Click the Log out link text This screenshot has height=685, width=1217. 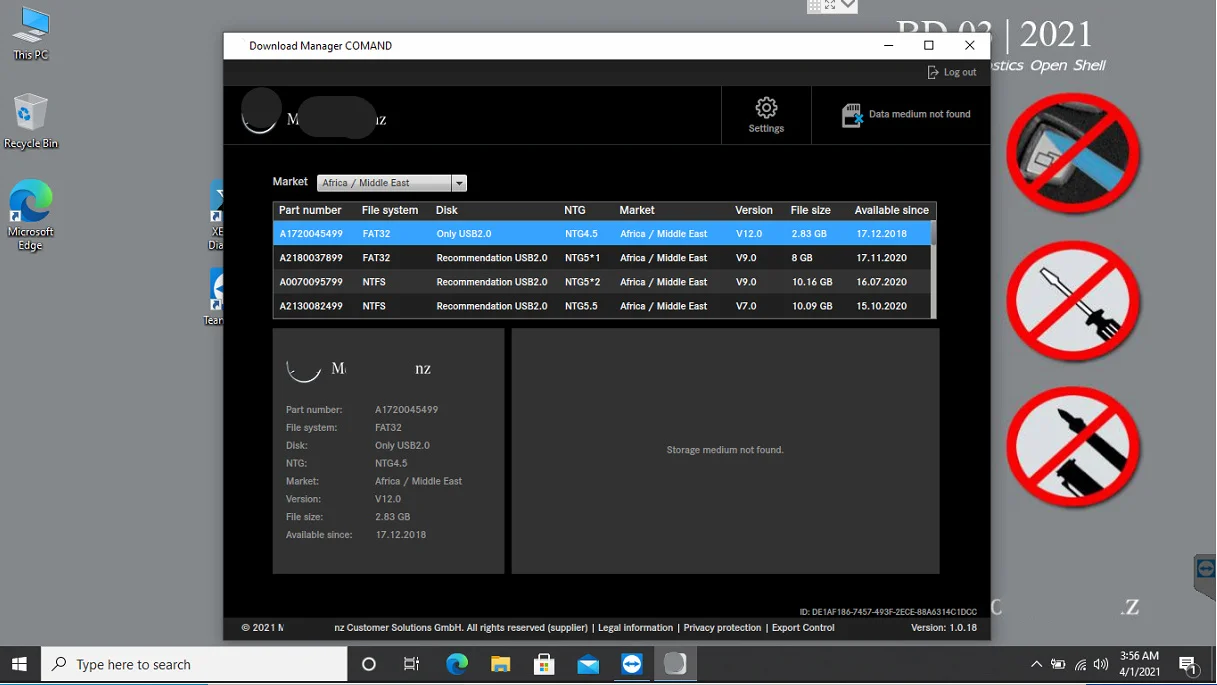pos(960,72)
